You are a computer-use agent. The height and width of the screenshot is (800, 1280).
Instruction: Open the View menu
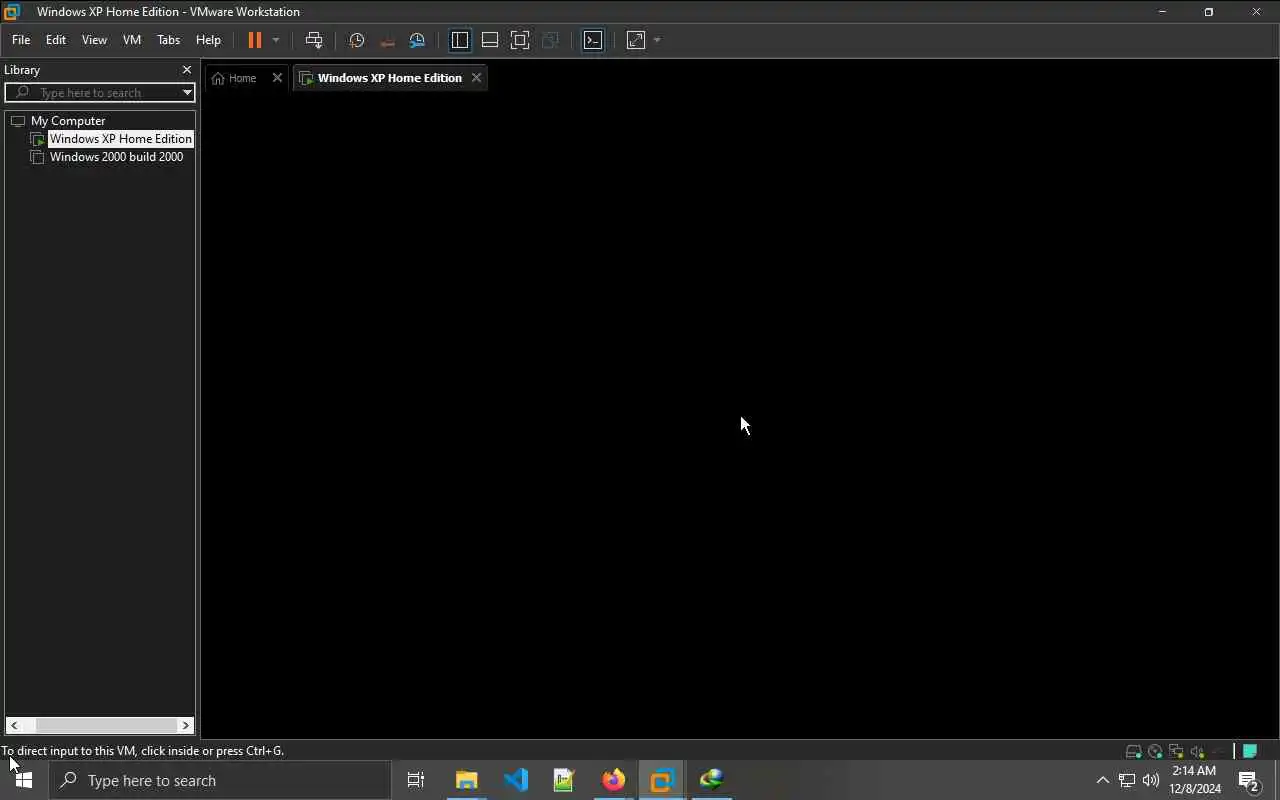pyautogui.click(x=94, y=40)
